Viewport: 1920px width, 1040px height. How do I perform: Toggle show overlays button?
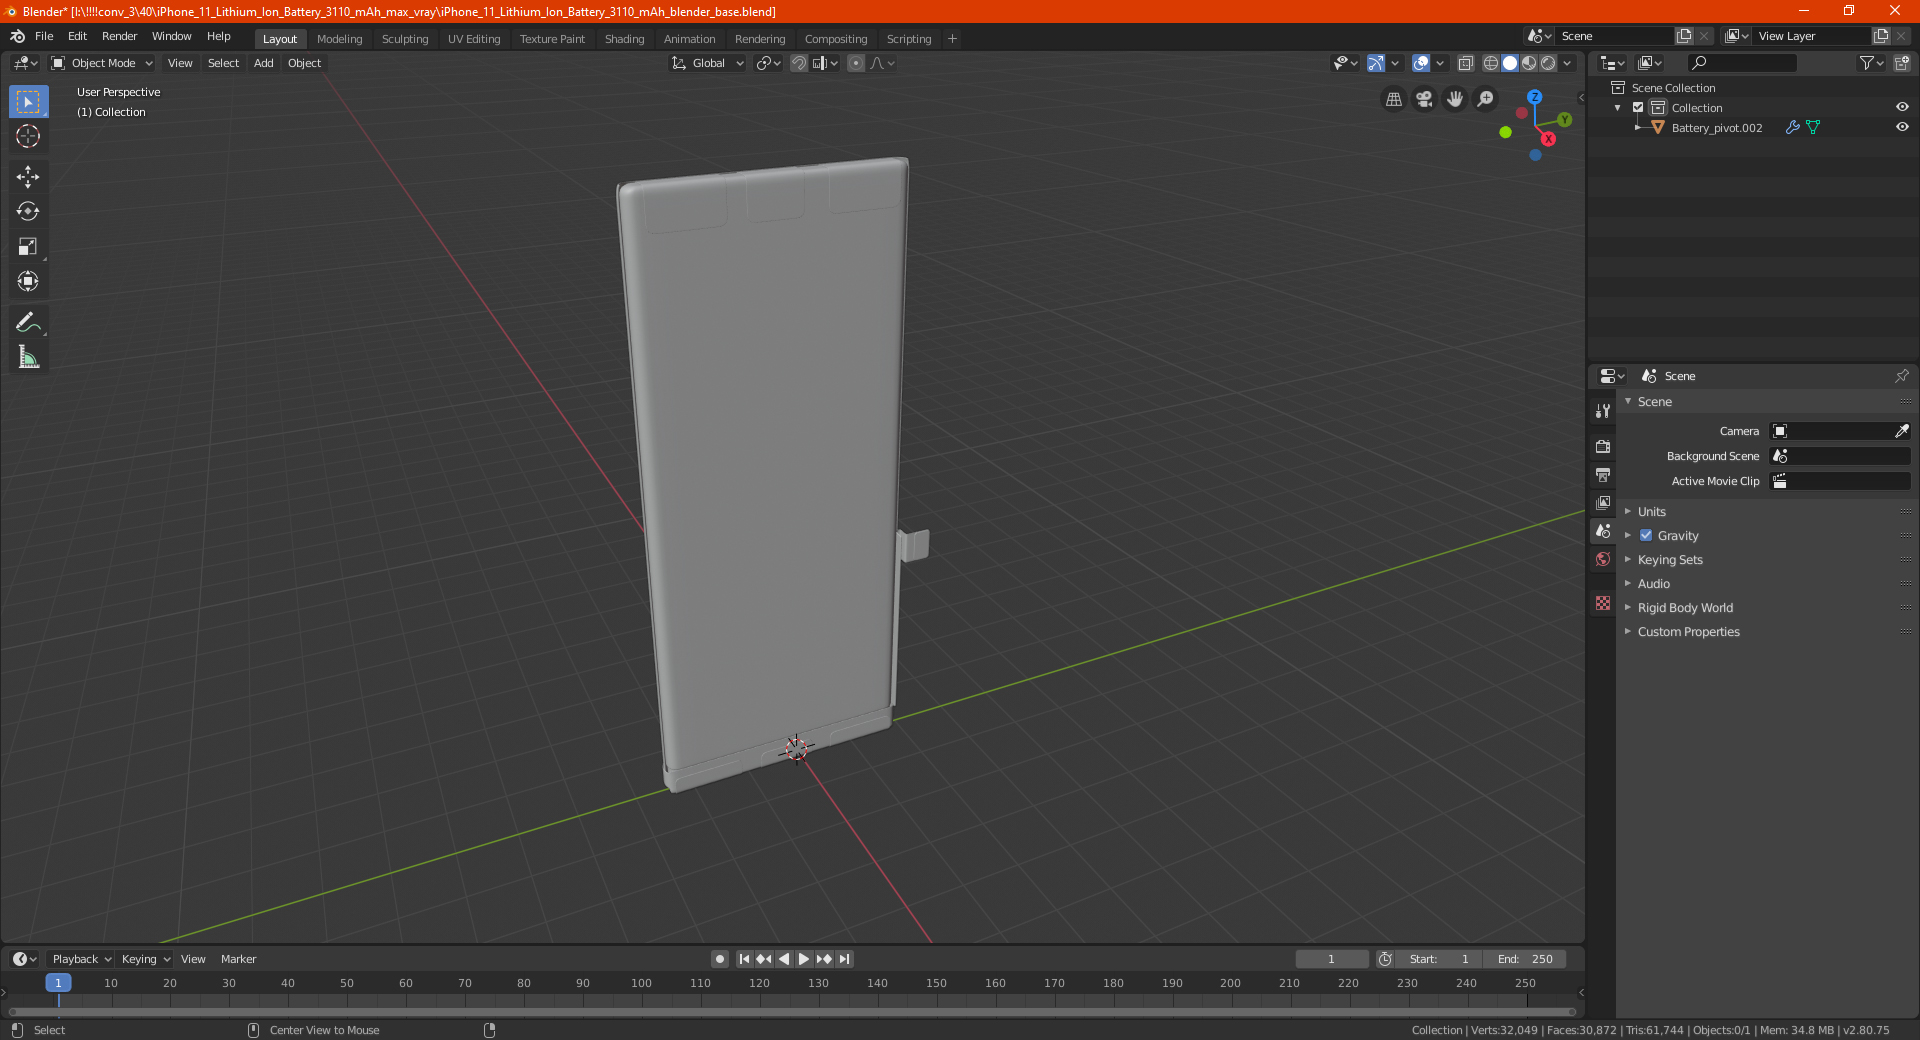coord(1421,63)
